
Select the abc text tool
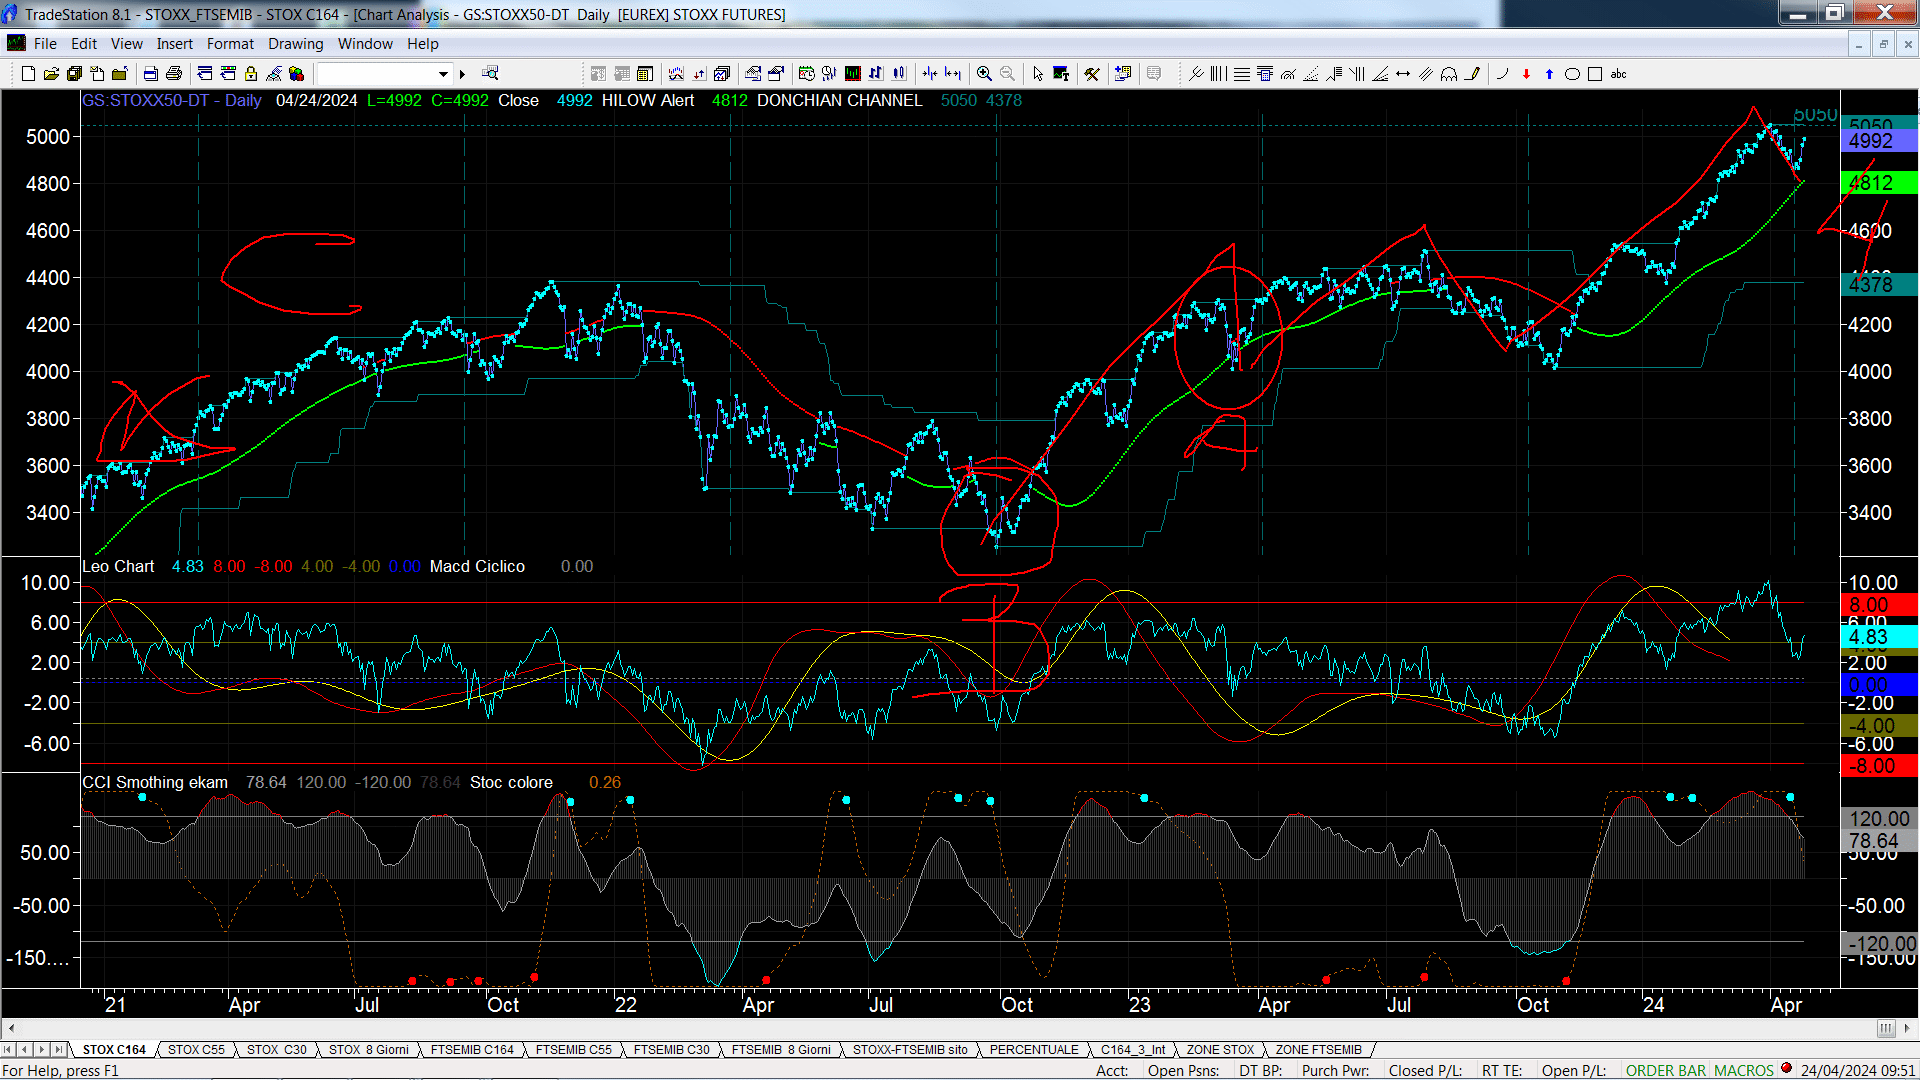coord(1618,73)
